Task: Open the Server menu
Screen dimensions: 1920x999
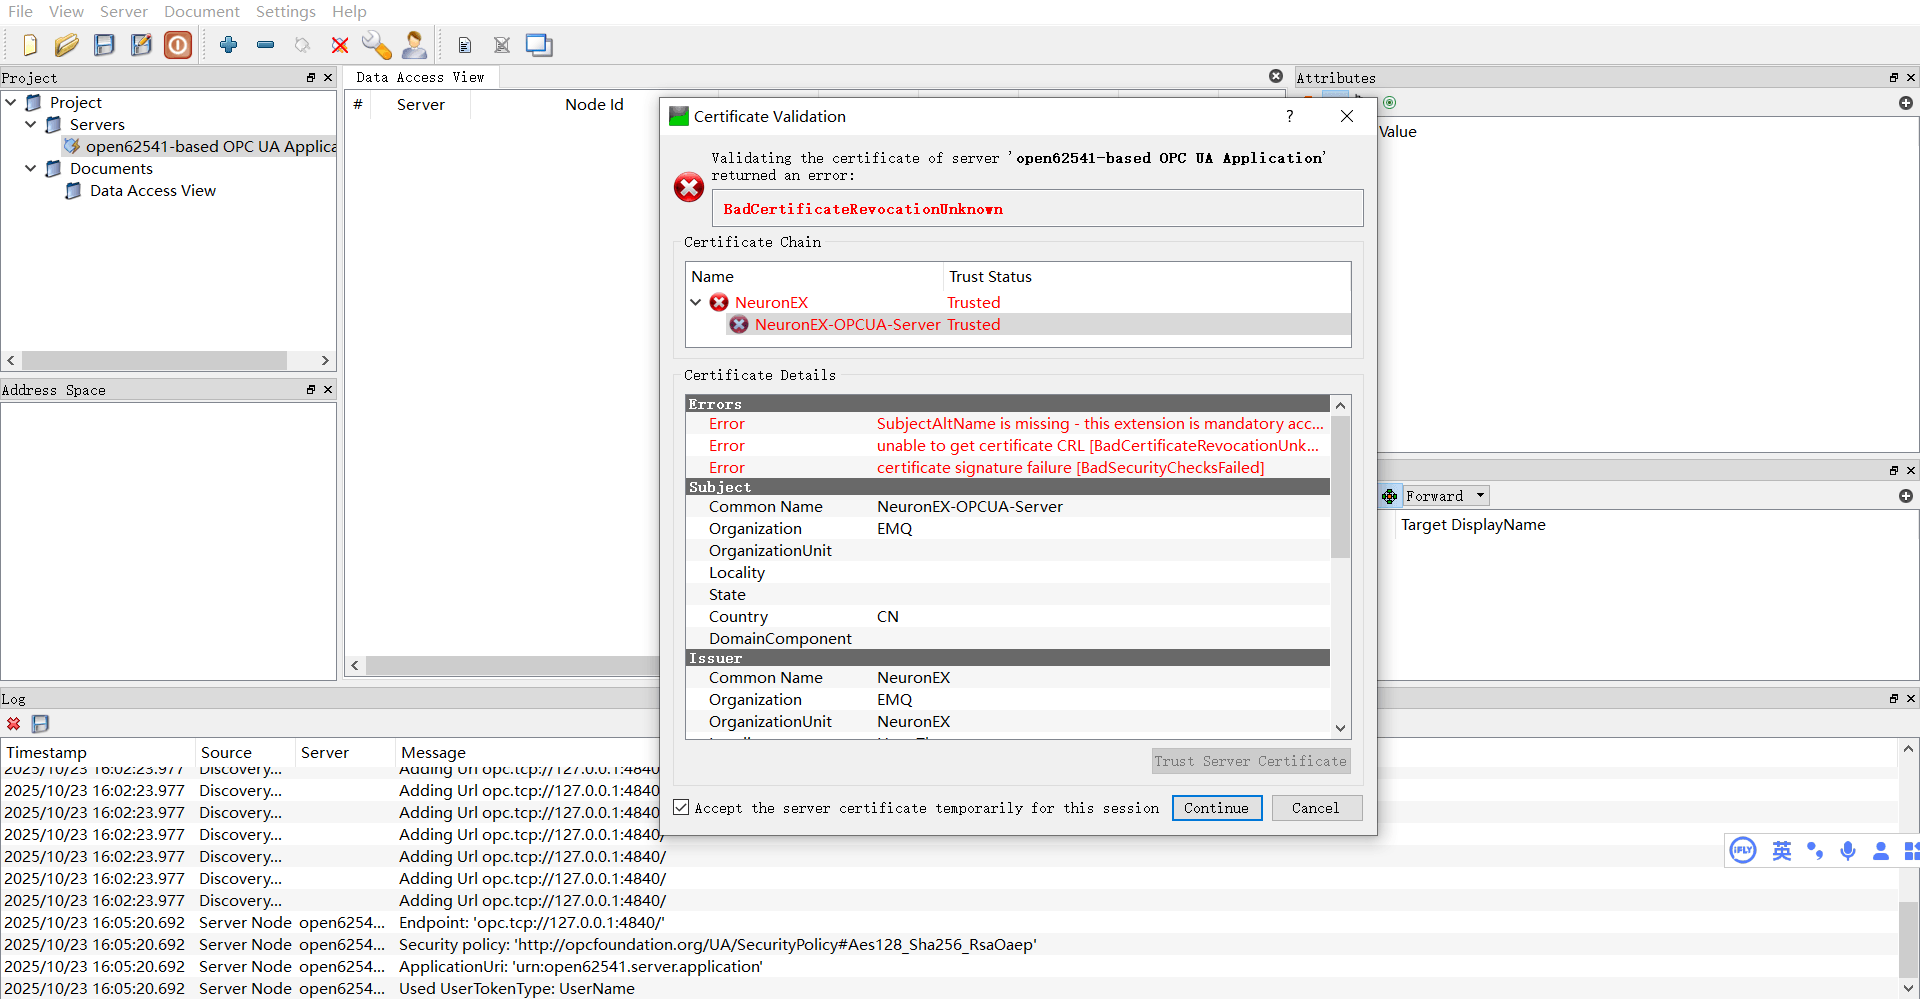Action: (x=123, y=11)
